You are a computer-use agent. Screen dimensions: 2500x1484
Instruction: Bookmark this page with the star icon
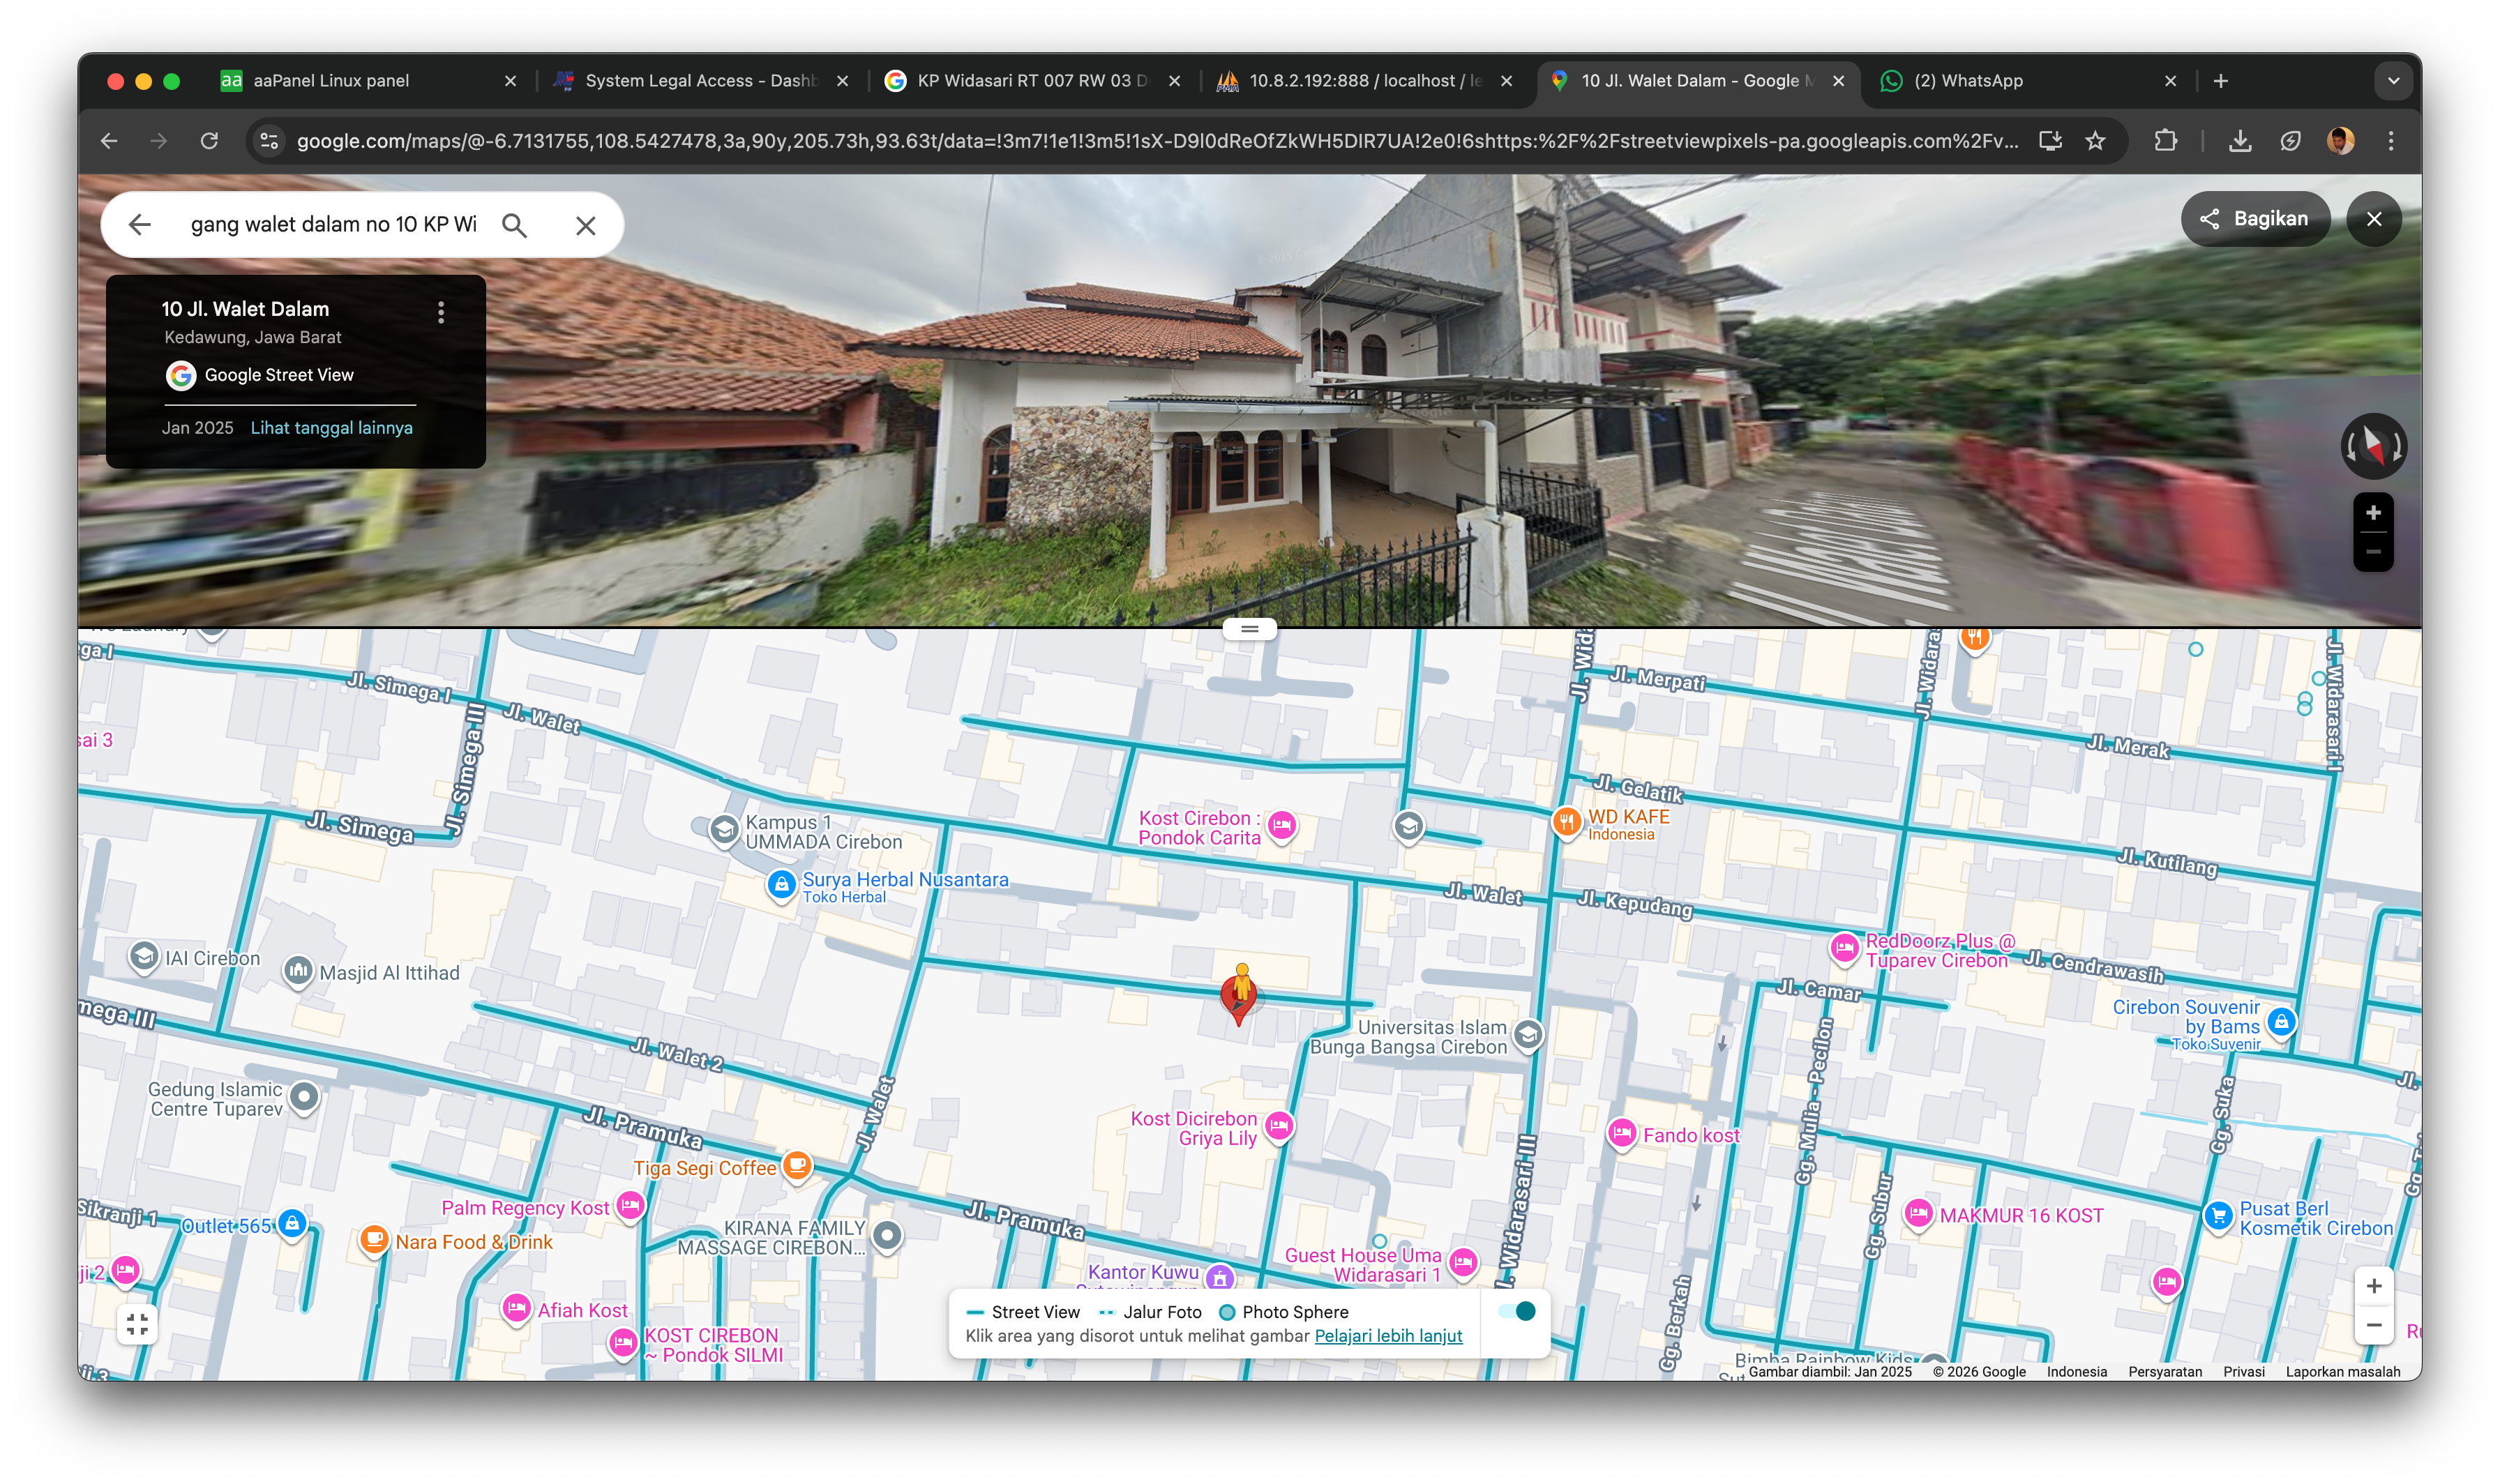(2096, 141)
